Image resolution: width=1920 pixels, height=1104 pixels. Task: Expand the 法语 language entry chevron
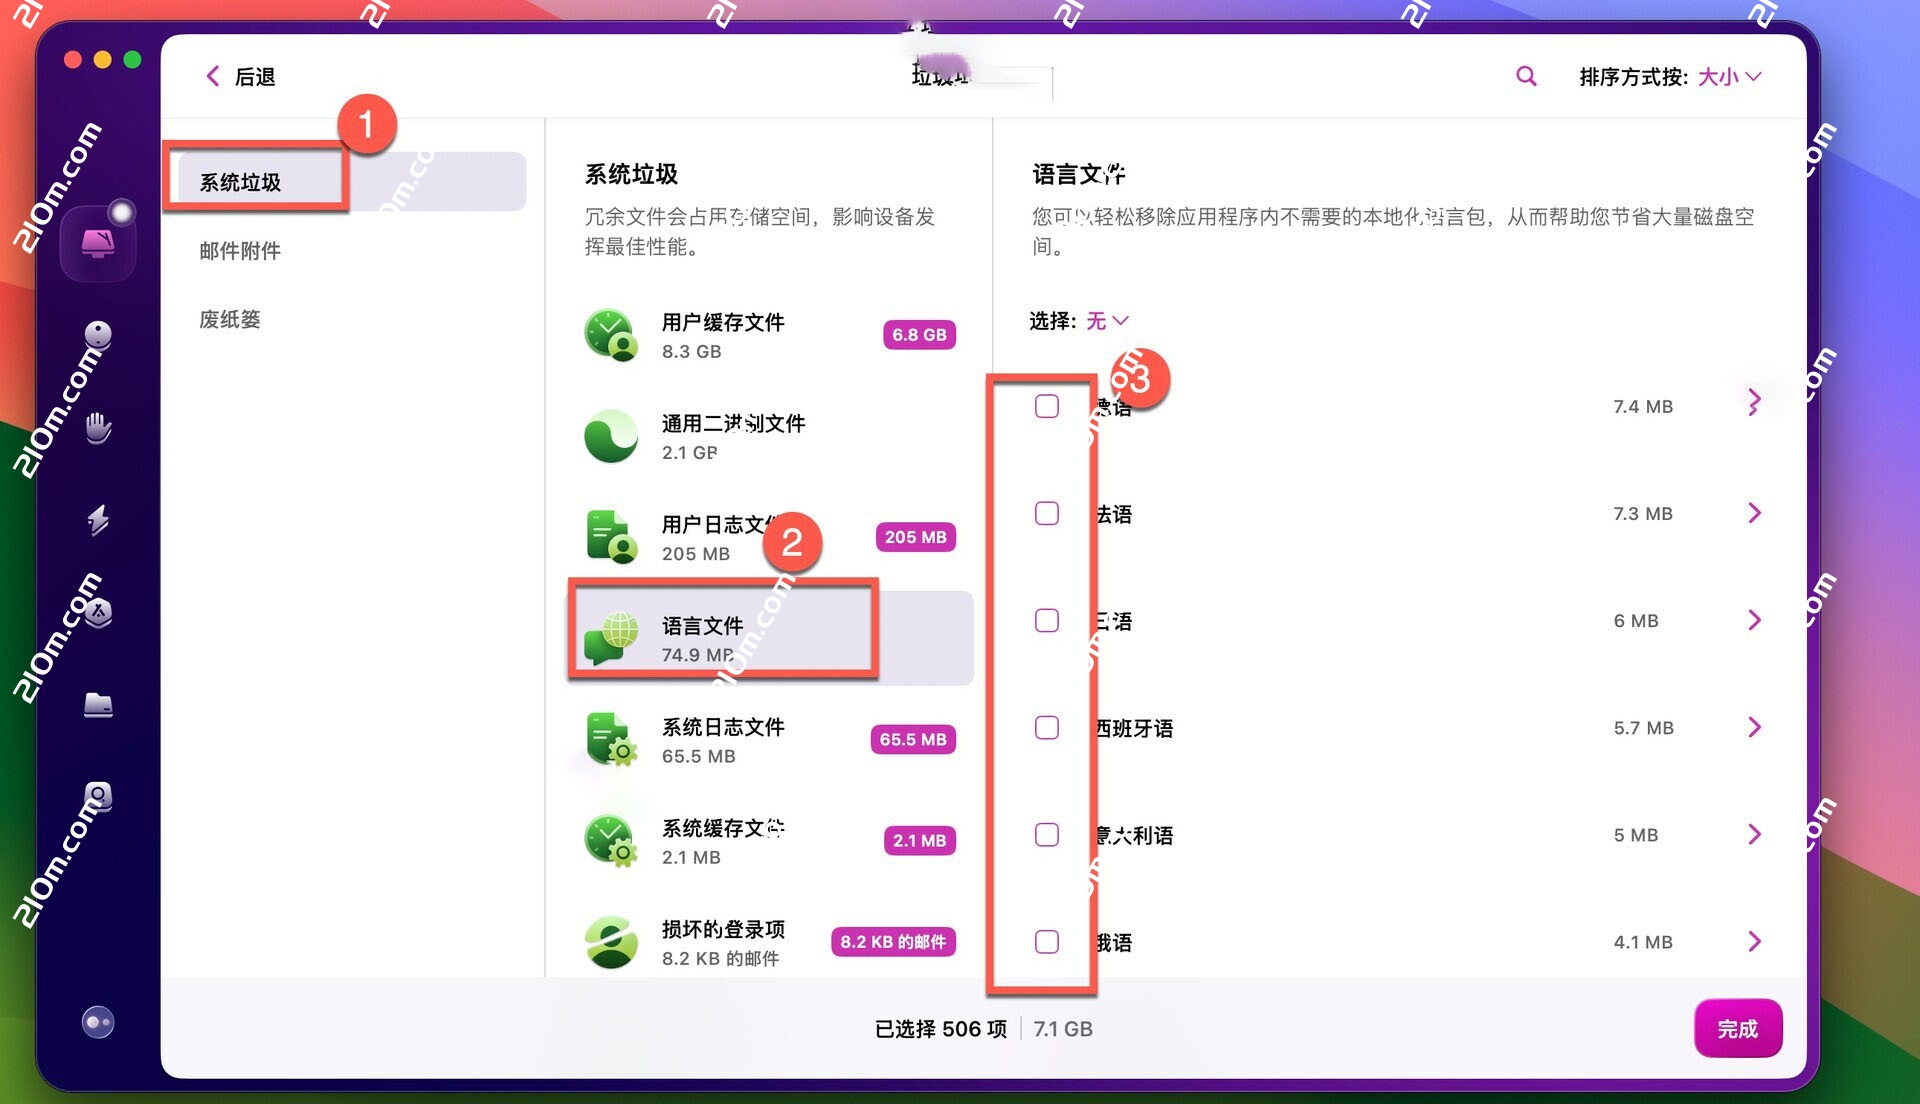(1755, 513)
